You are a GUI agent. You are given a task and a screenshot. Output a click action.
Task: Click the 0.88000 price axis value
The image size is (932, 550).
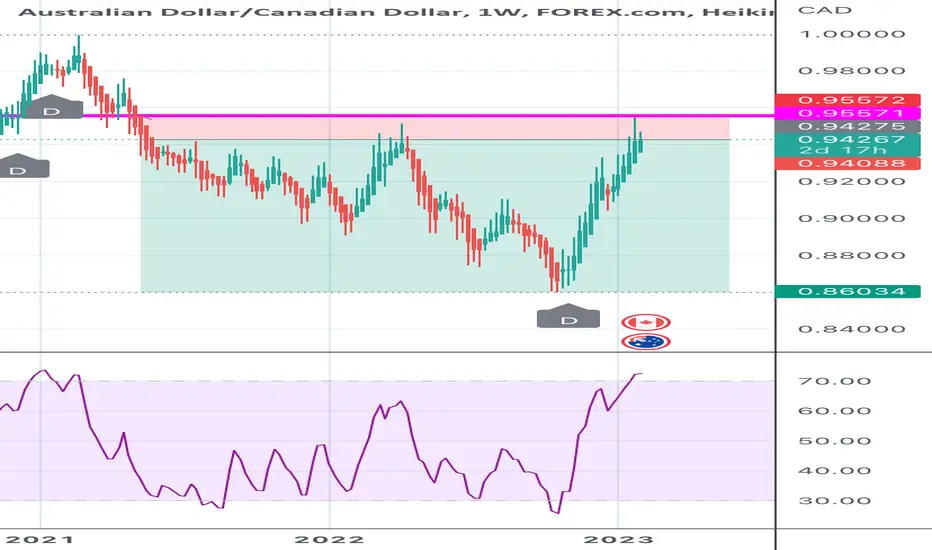852,255
